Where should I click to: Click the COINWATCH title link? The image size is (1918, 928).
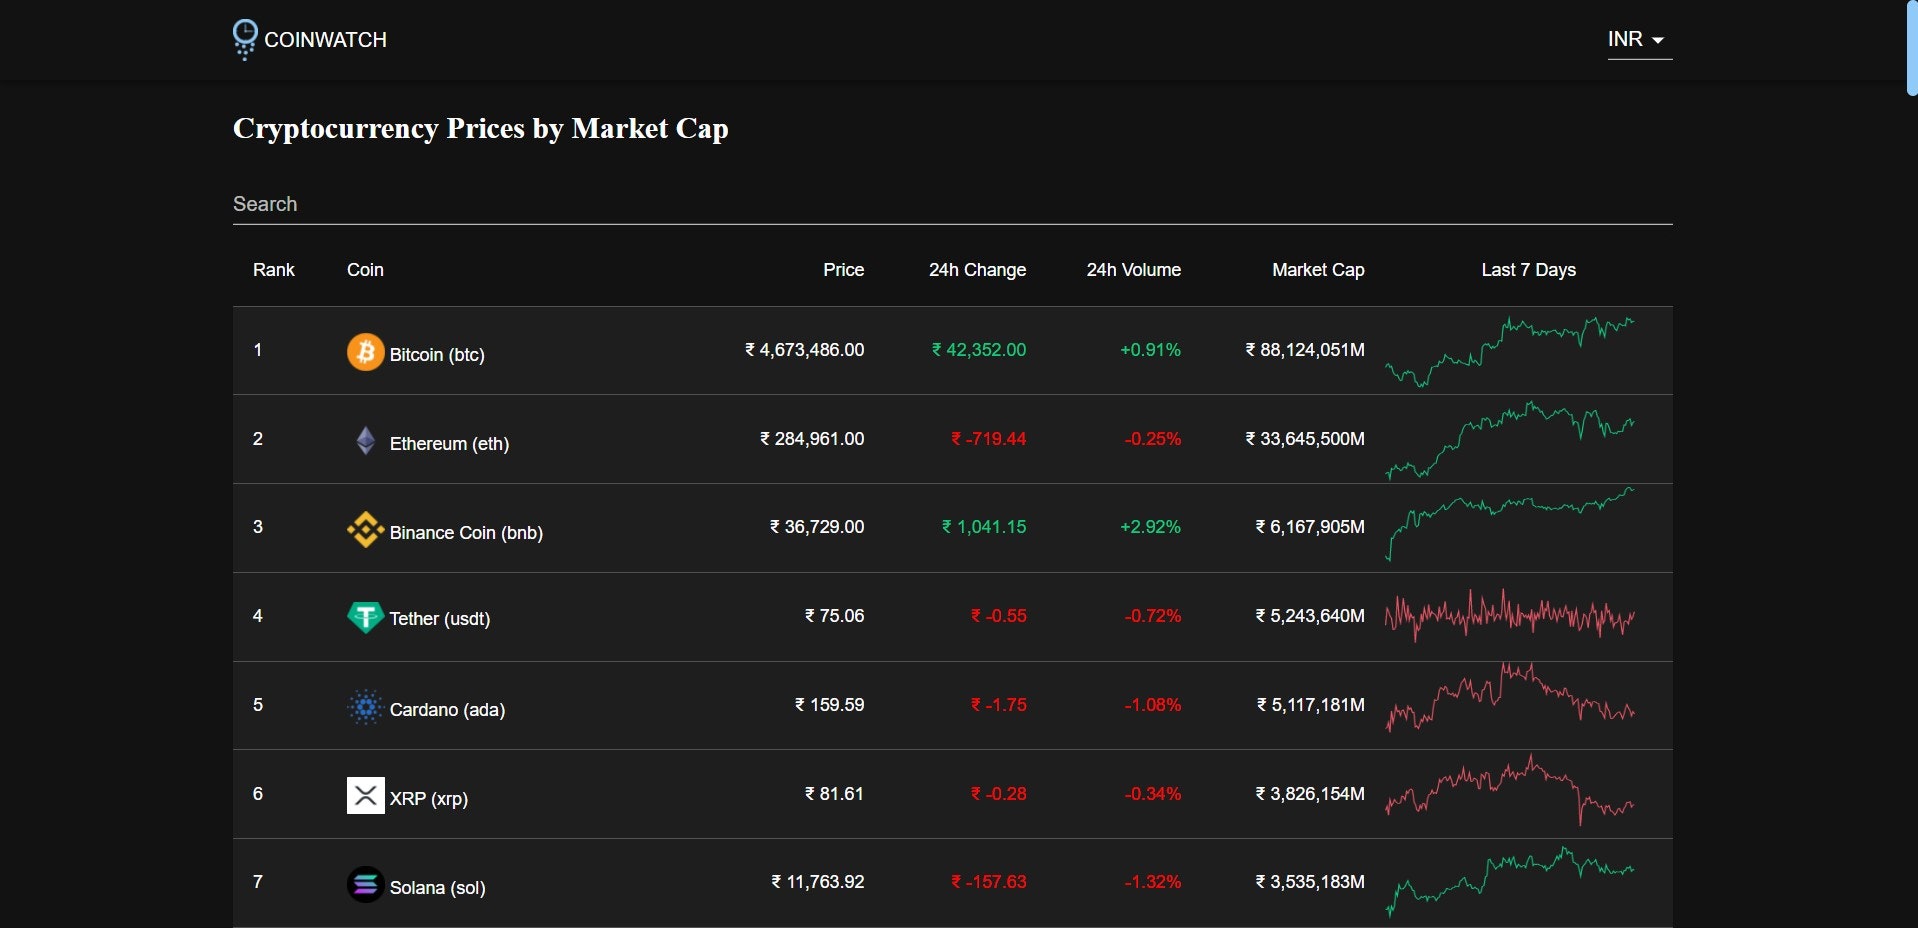click(x=325, y=40)
